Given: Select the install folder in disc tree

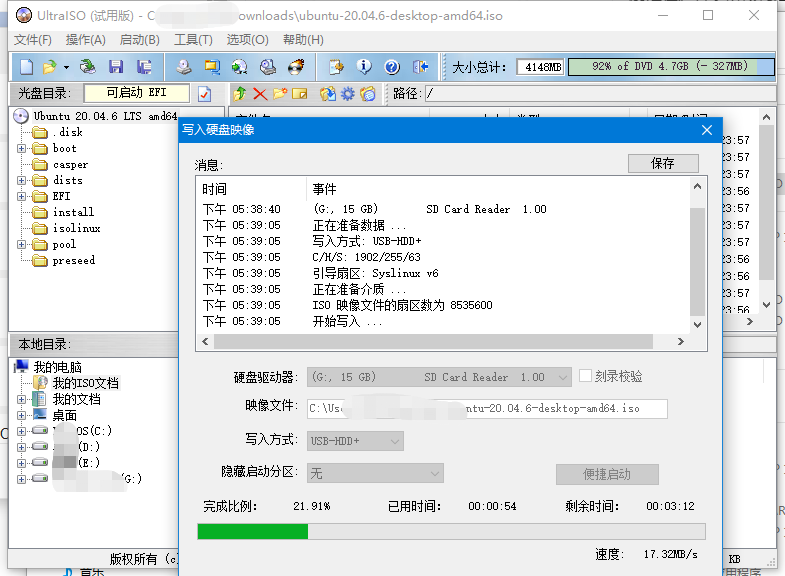Looking at the screenshot, I should [73, 213].
